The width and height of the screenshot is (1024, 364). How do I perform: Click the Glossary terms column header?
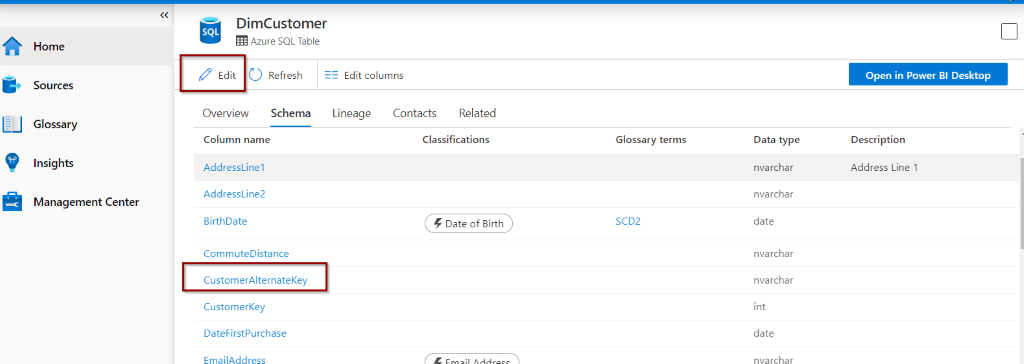point(650,140)
